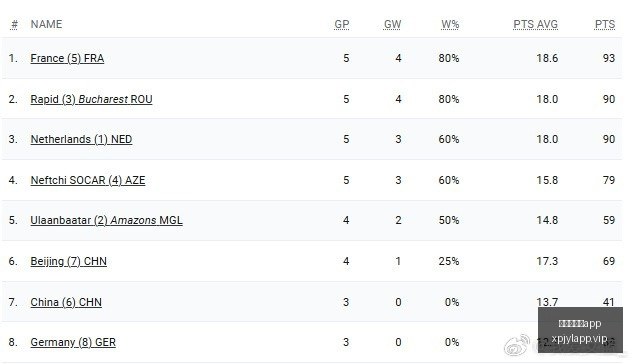The height and width of the screenshot is (364, 634).
Task: Open Germany (8) GER team page
Action: coord(73,342)
